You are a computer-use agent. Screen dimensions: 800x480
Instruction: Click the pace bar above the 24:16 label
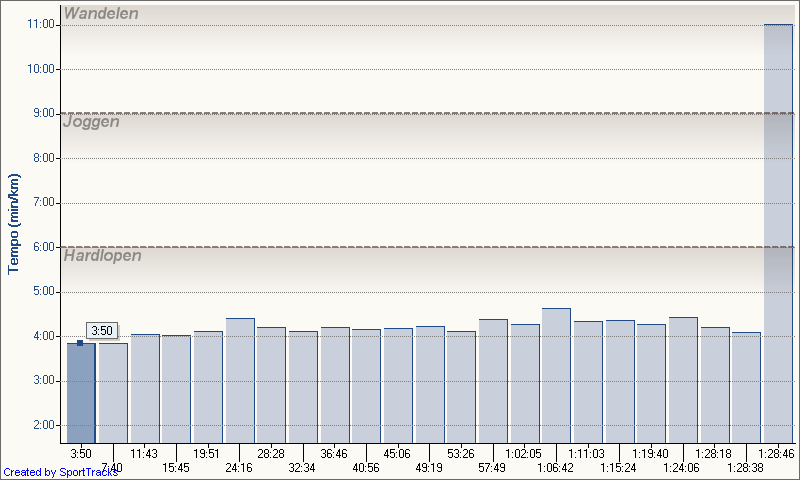click(240, 381)
